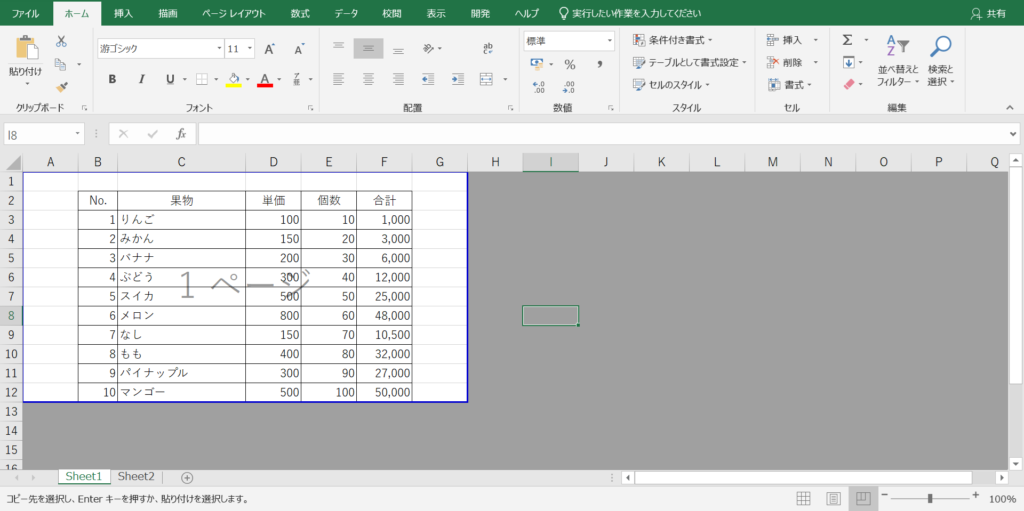Screen dimensions: 1024x511
Task: Align text right
Action: click(398, 79)
